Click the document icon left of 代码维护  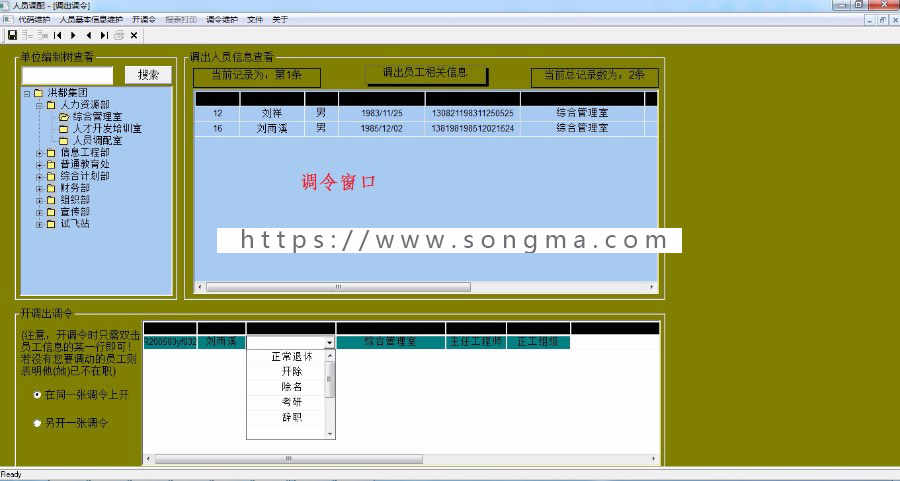pyautogui.click(x=7, y=20)
